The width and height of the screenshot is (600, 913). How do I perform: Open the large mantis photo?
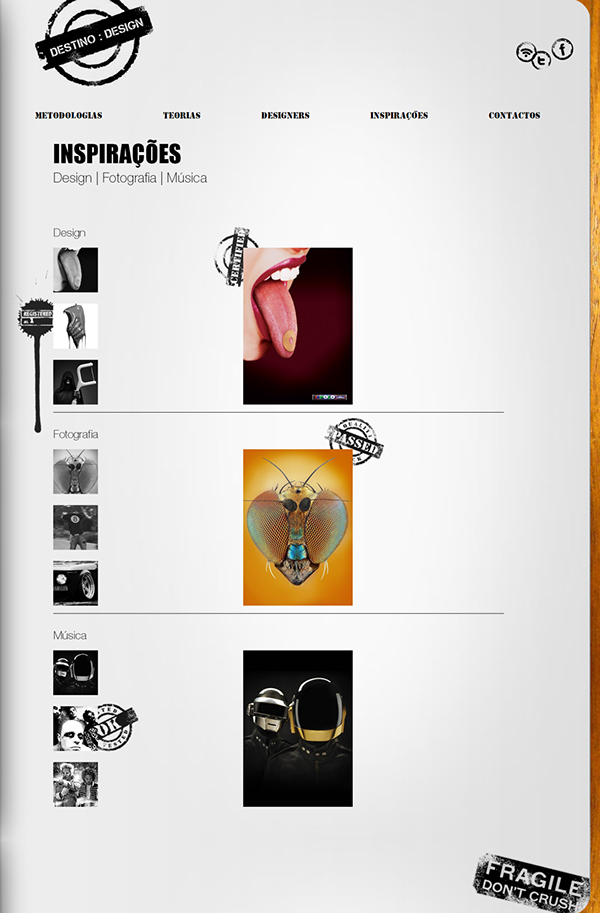point(298,527)
